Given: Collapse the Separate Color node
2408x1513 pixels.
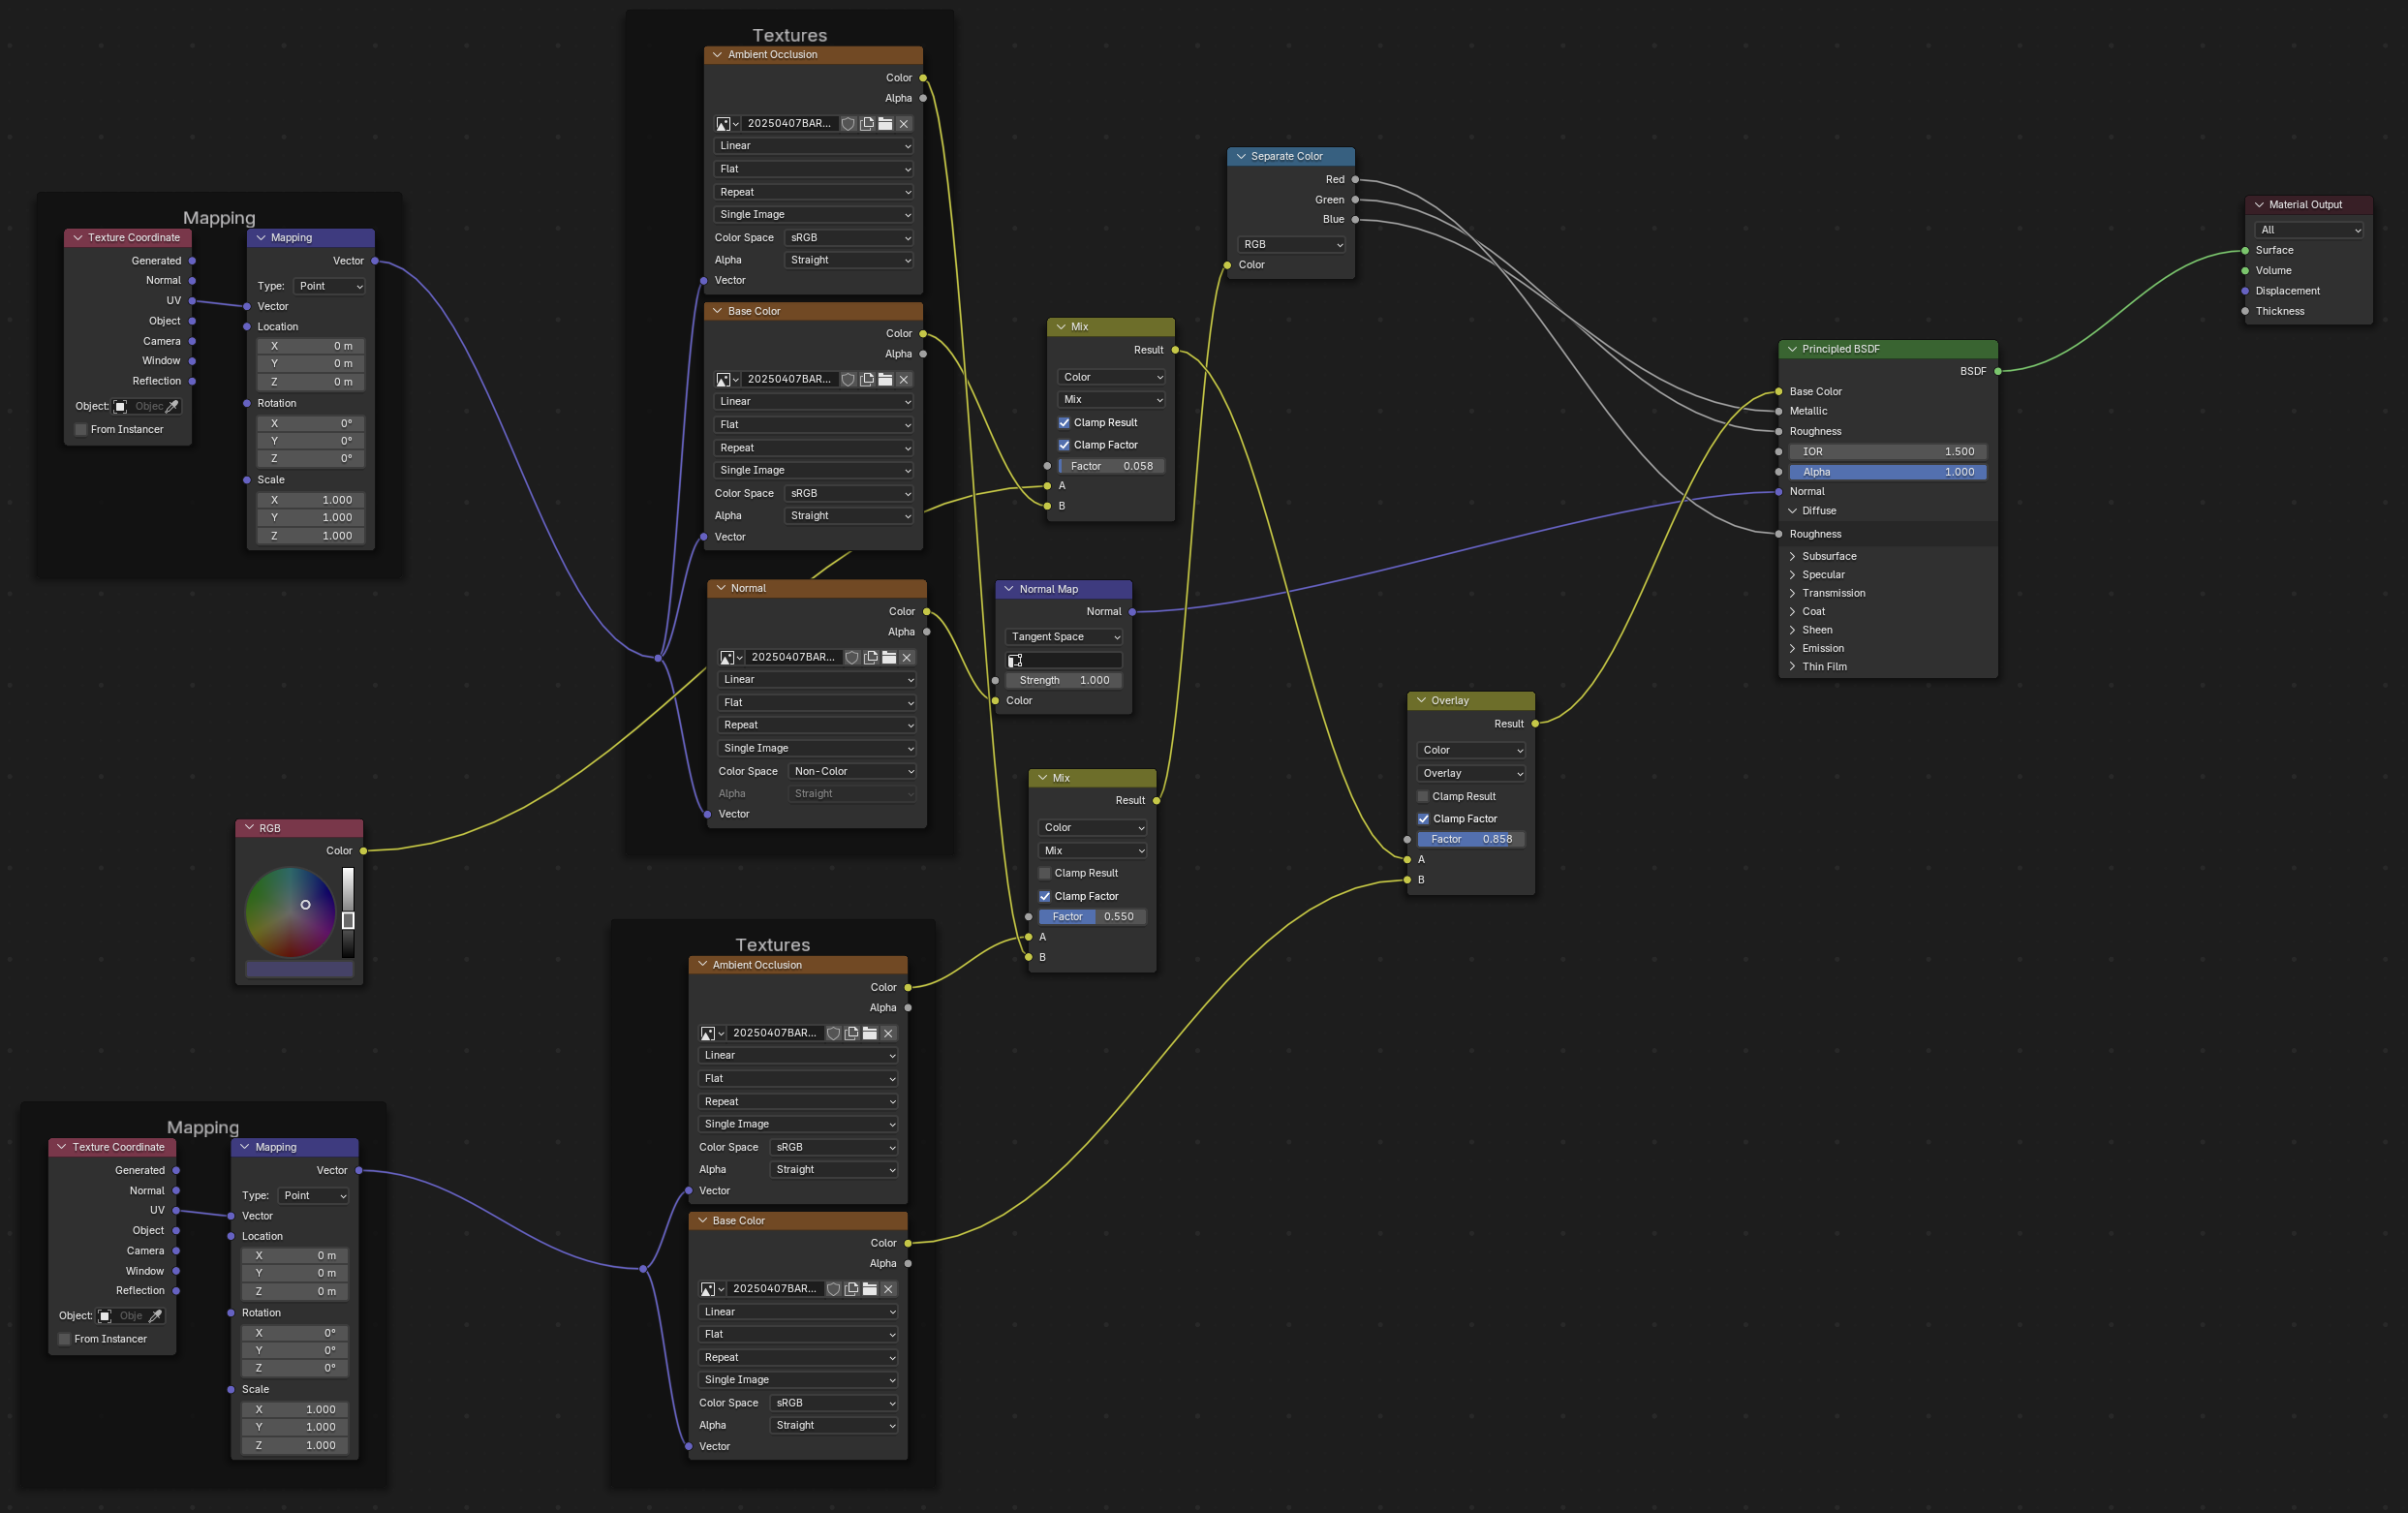Looking at the screenshot, I should click(x=1241, y=156).
